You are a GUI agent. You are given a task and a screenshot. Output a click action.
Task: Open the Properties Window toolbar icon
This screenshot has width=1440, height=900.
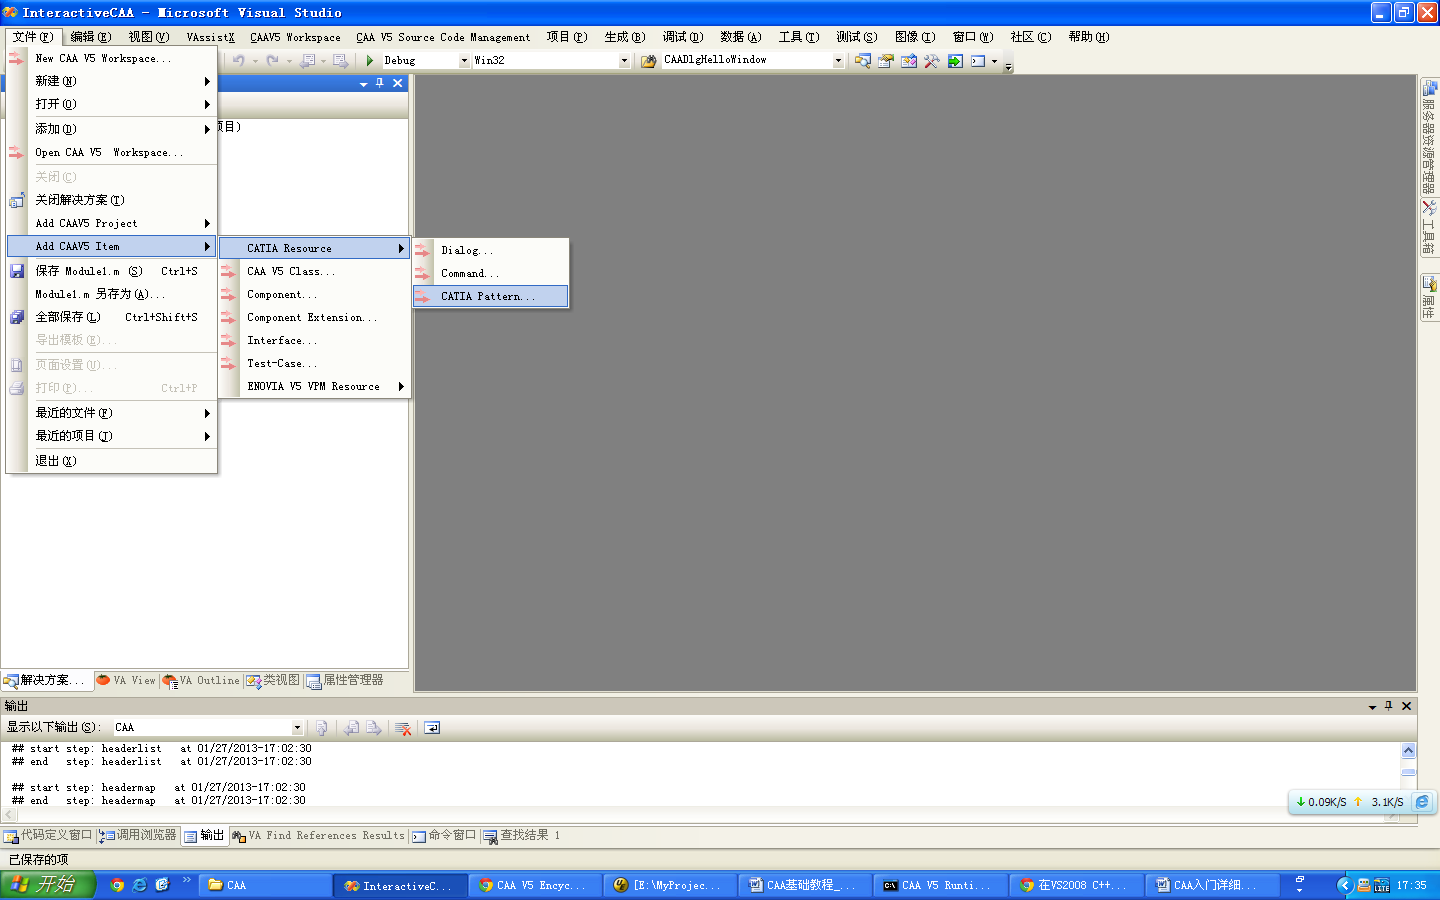[x=886, y=61]
